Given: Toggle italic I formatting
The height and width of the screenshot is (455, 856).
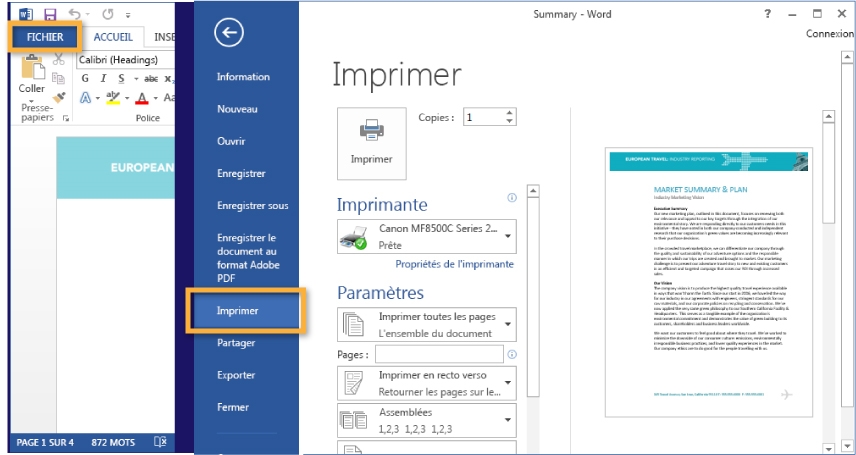Looking at the screenshot, I should pos(103,79).
